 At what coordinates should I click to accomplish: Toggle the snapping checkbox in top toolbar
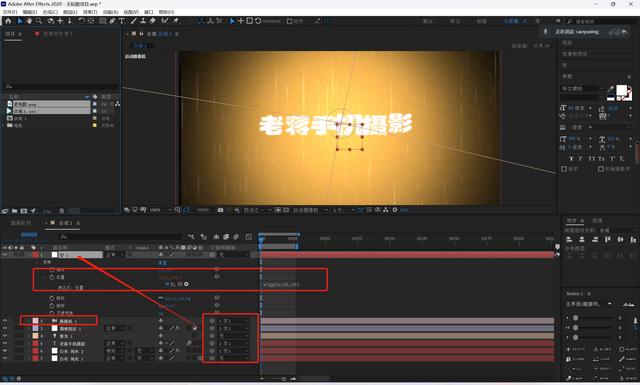point(289,21)
